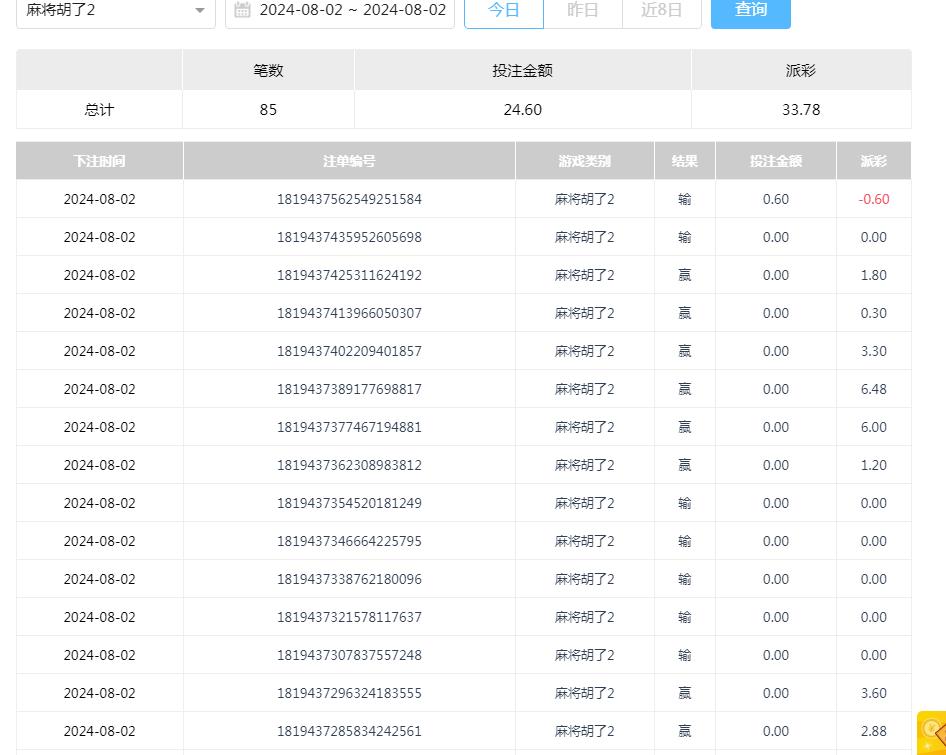Click the 笔数 header cell
Viewport: 946px width, 755px height.
(x=267, y=70)
